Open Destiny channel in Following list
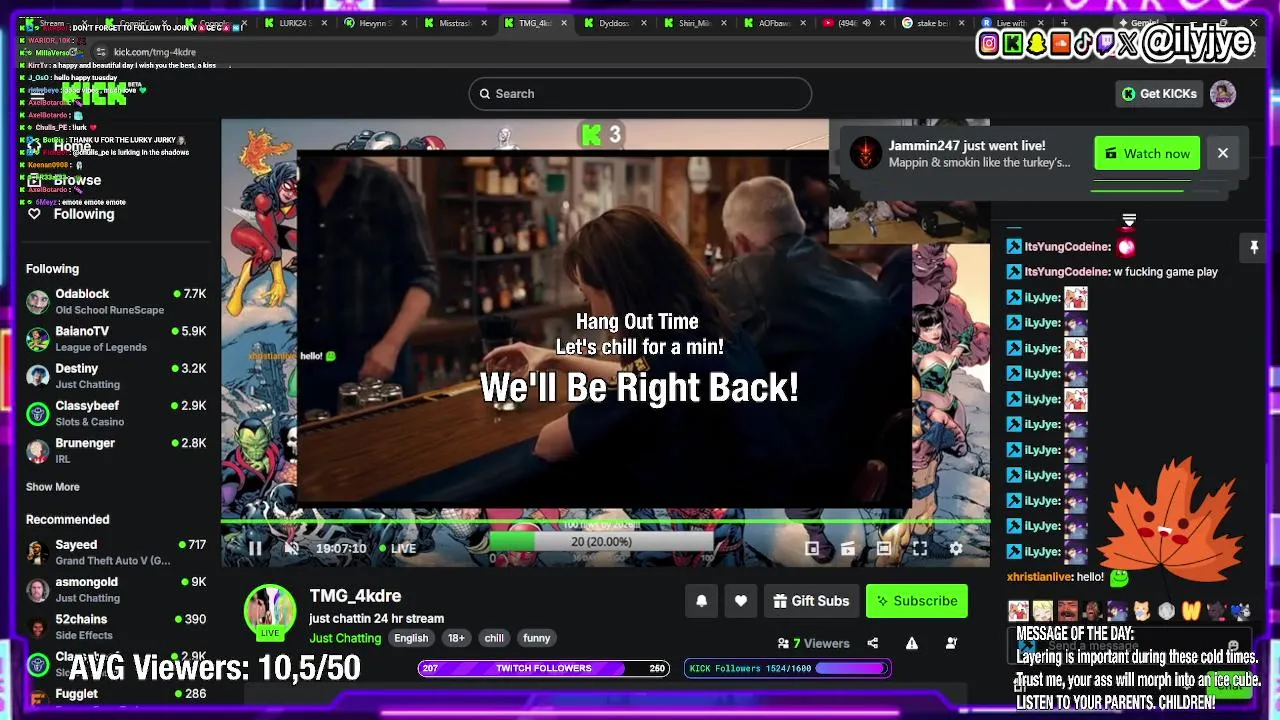This screenshot has width=1280, height=720. coord(116,376)
